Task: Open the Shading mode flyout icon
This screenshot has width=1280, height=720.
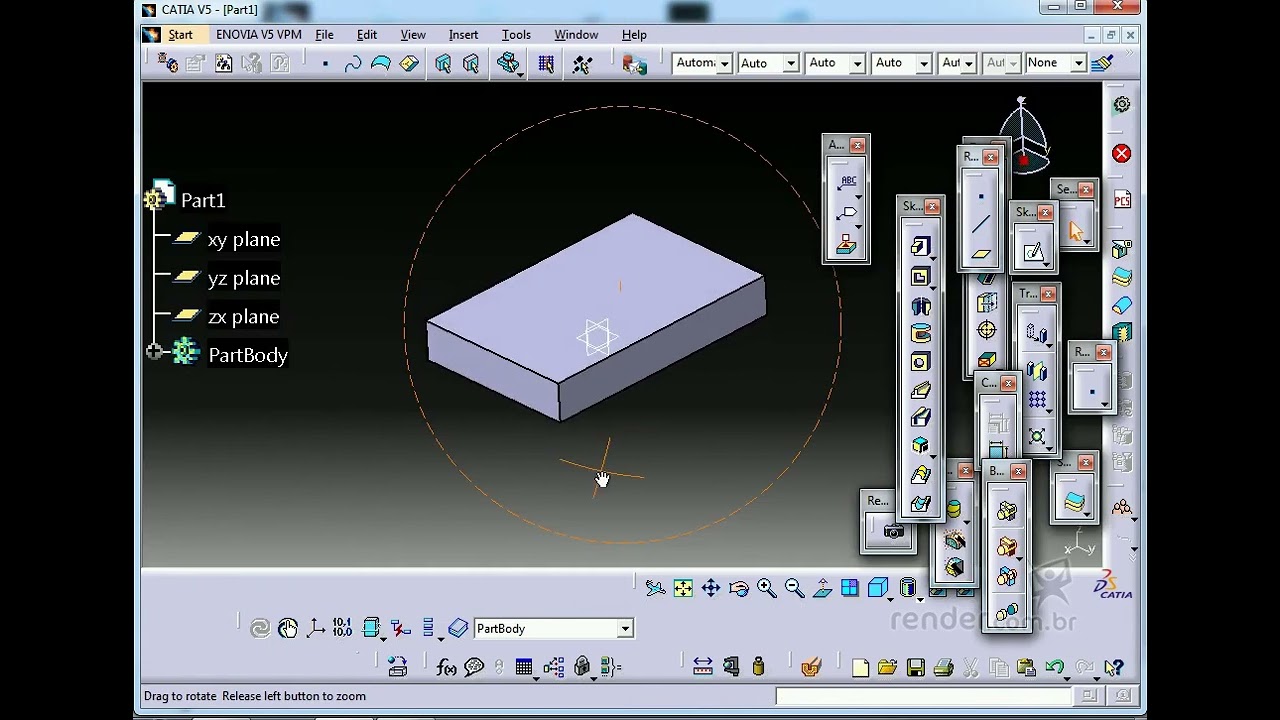Action: [x=907, y=589]
